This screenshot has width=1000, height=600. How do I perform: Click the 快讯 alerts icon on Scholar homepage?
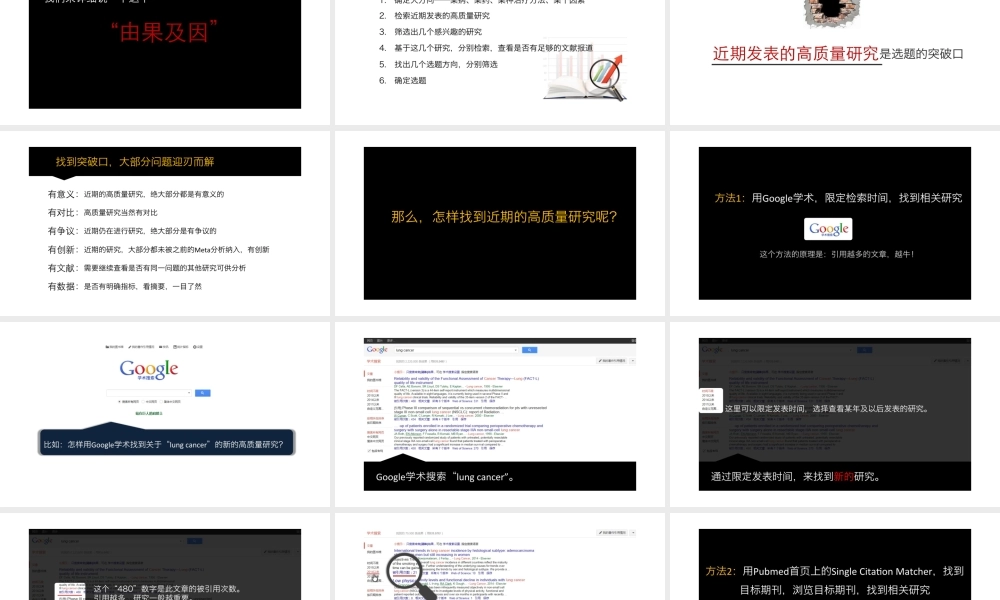161,347
